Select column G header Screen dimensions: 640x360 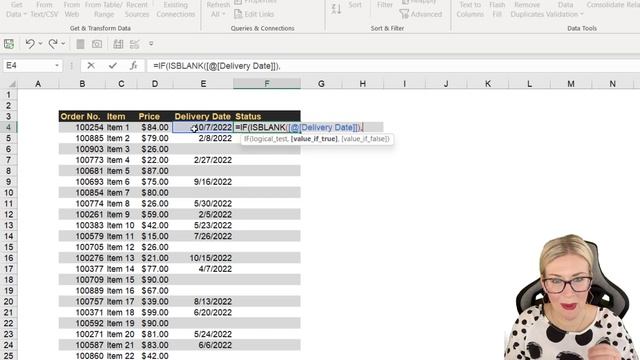coord(321,84)
